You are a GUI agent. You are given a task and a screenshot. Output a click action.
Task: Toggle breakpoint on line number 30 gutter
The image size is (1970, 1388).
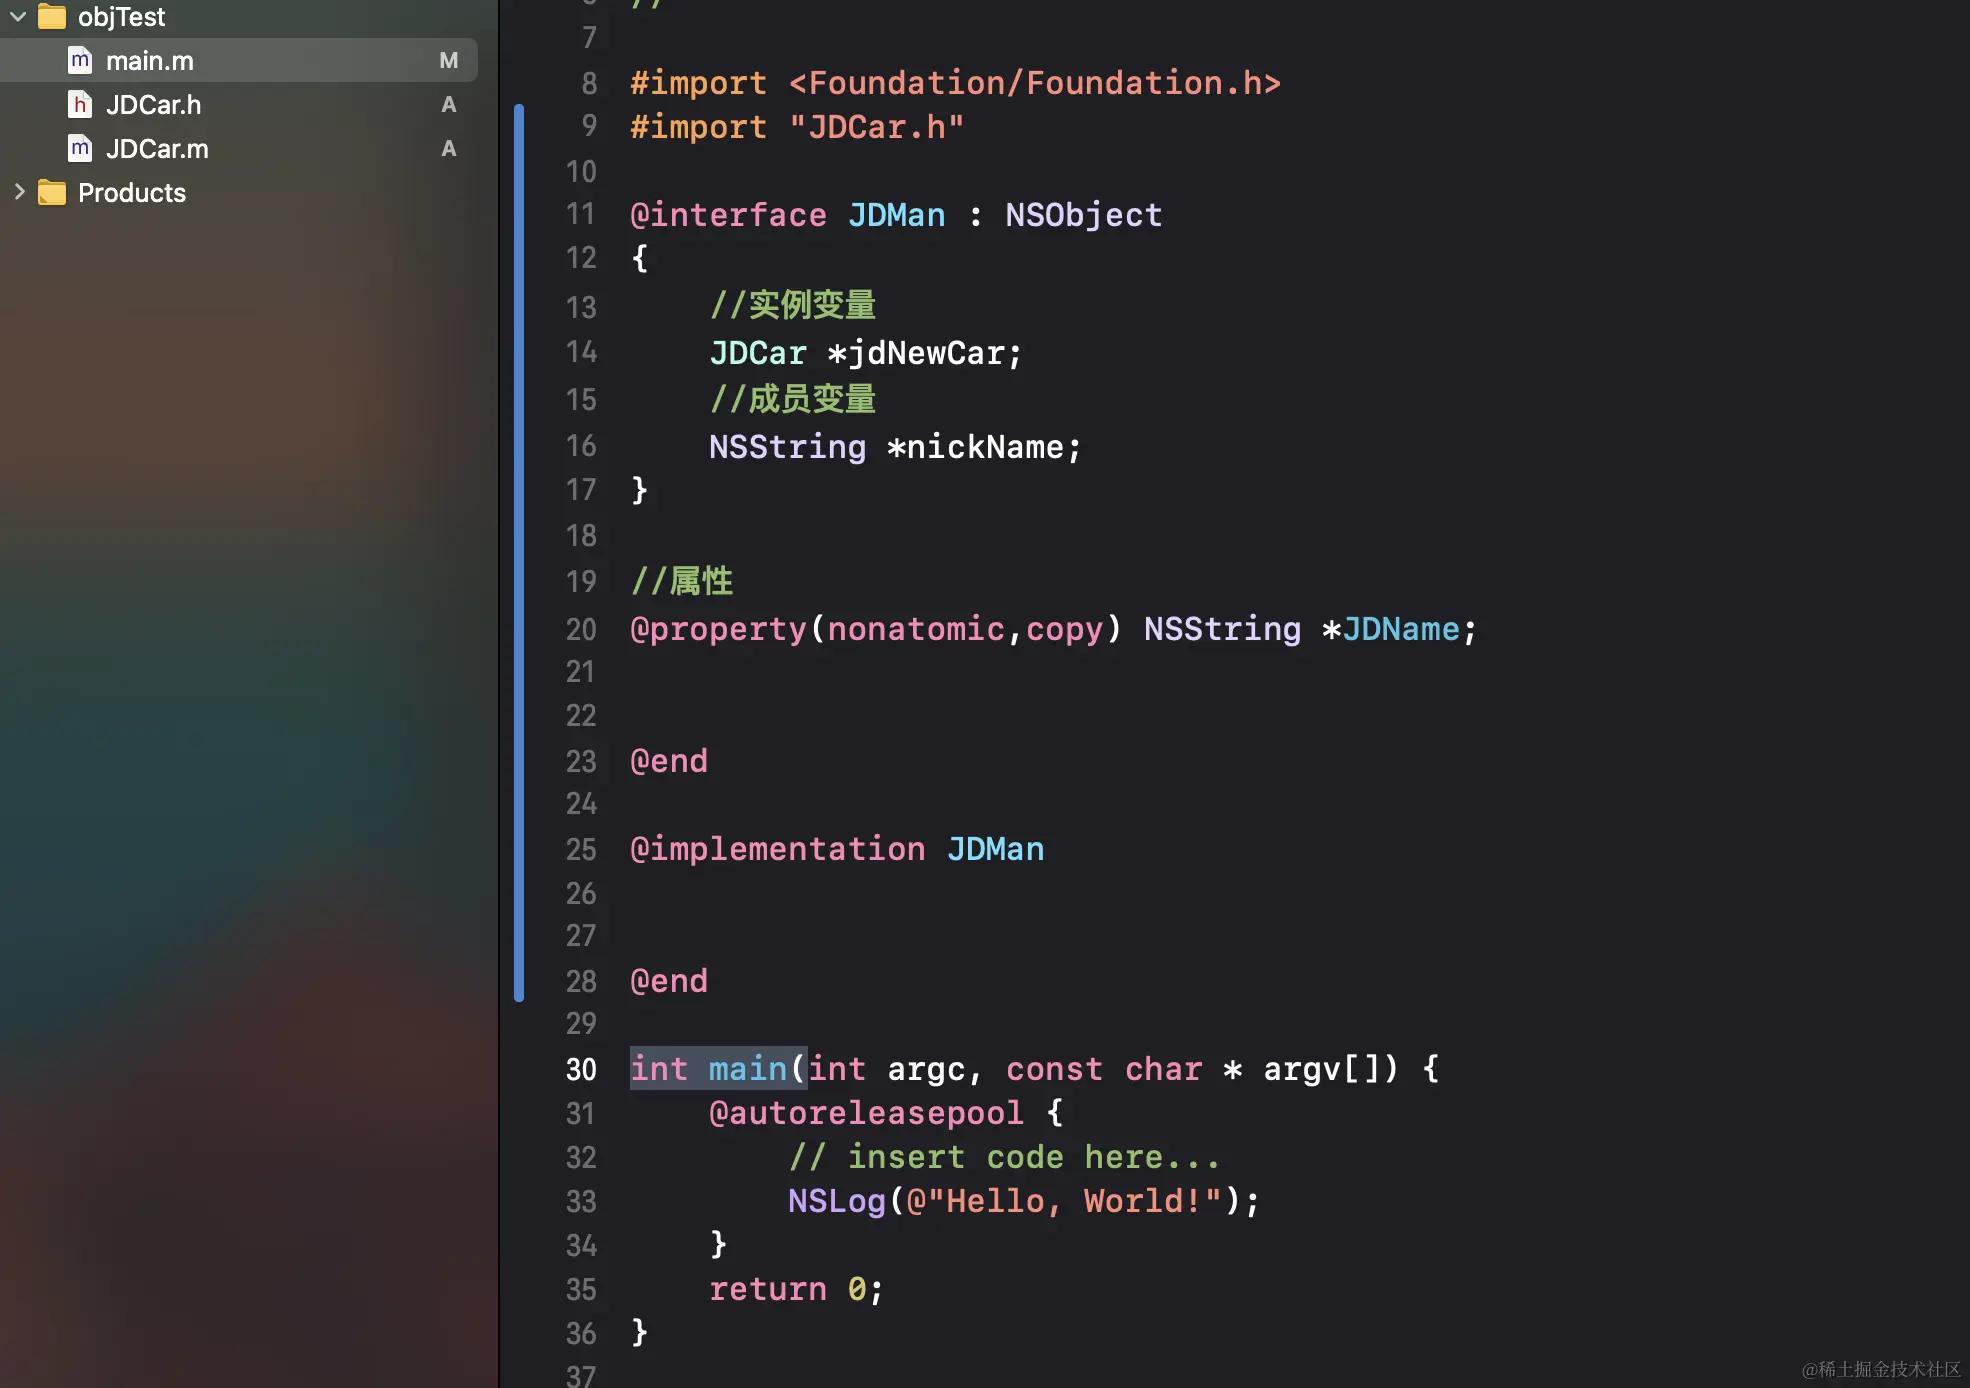581,1069
